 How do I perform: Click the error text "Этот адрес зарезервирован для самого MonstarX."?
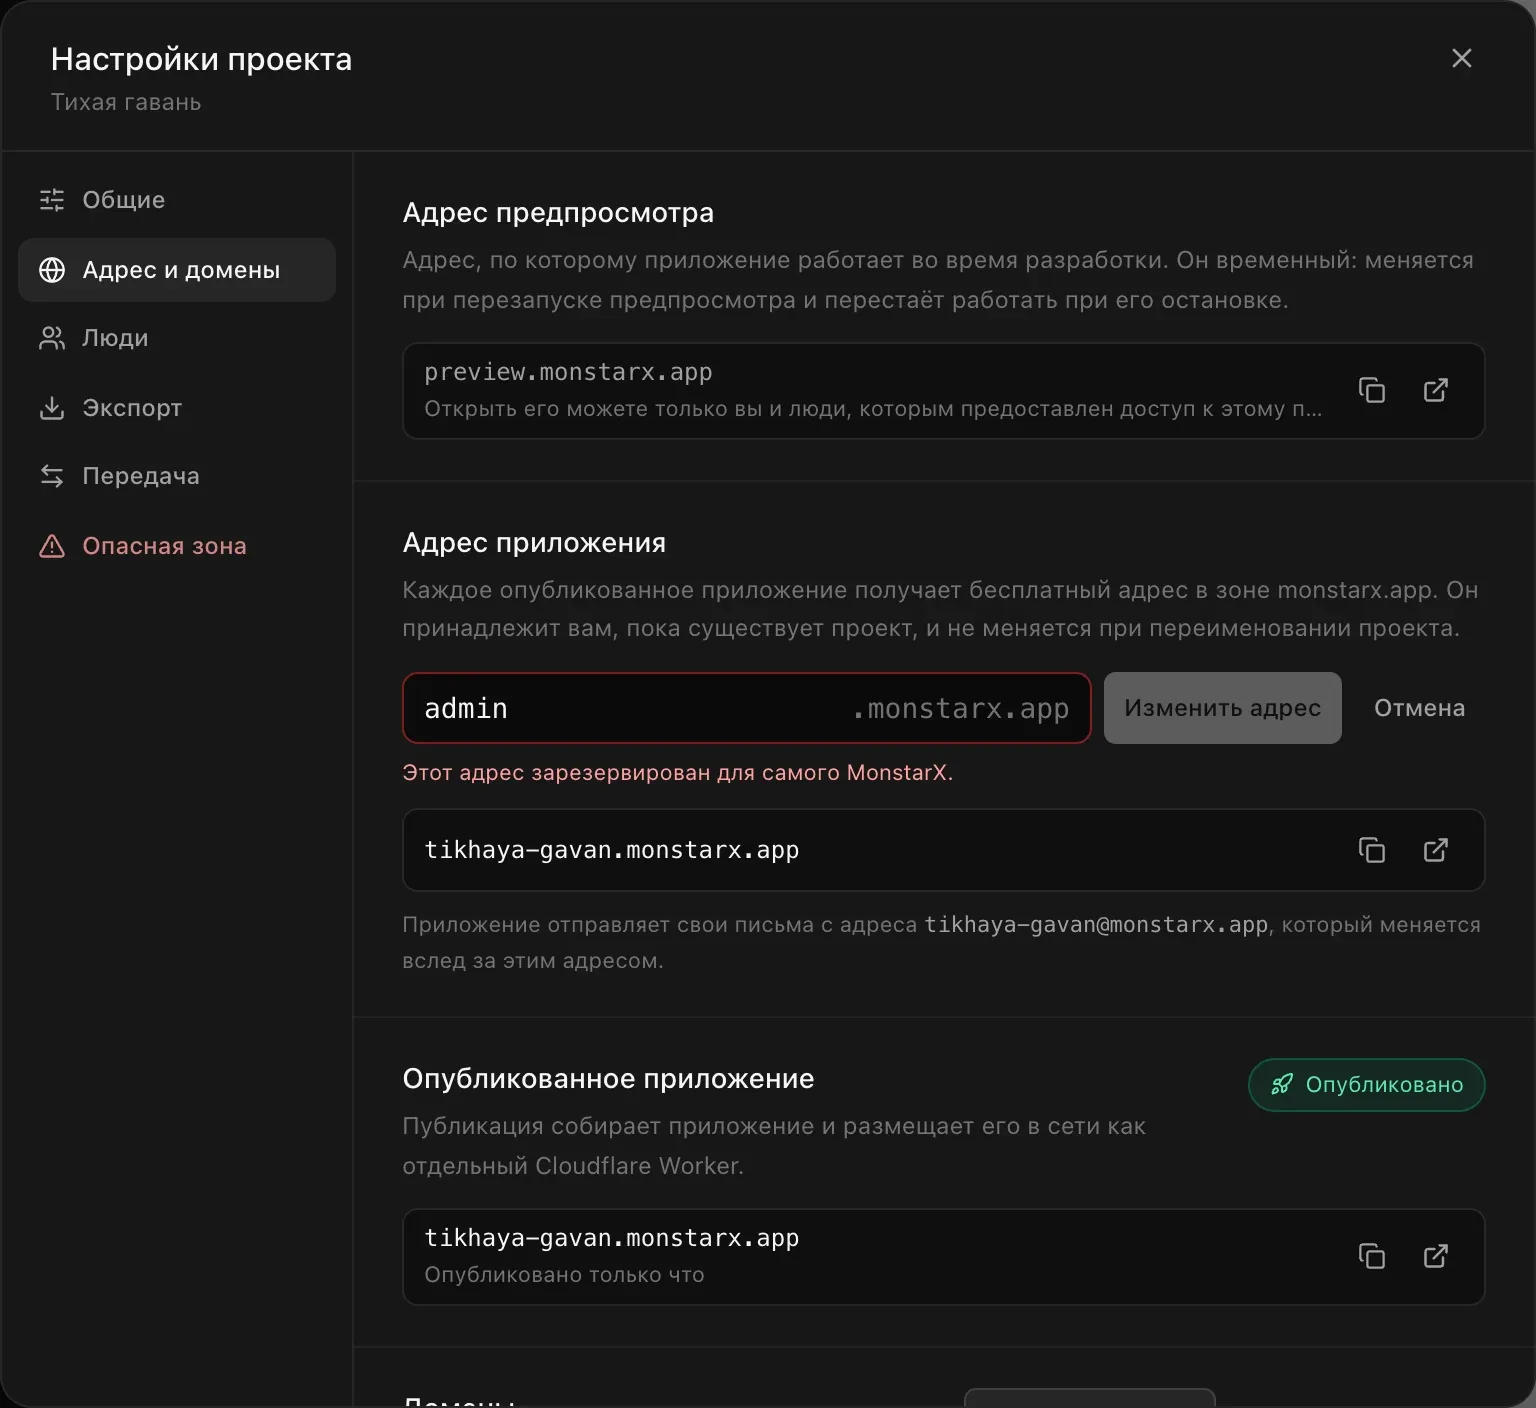(678, 773)
